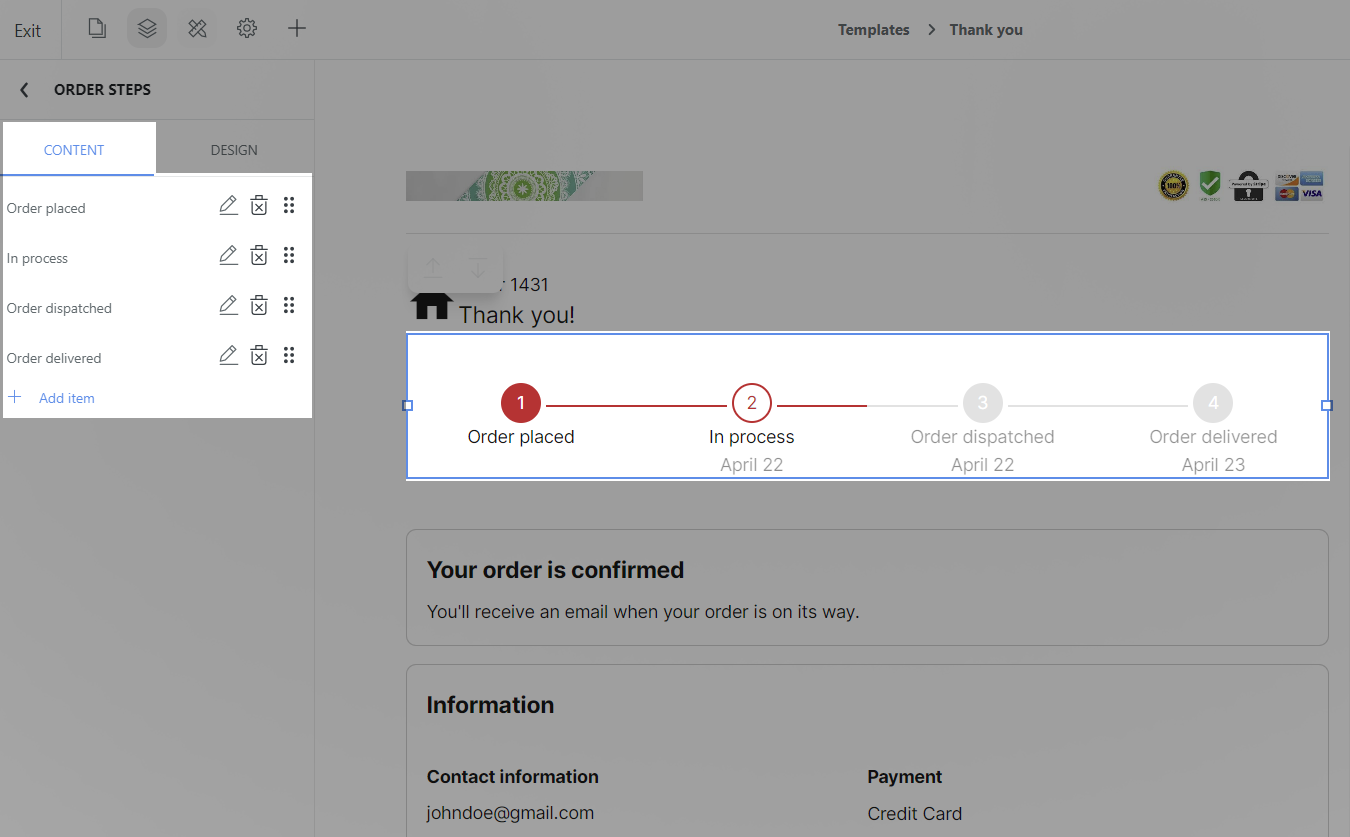The image size is (1350, 837).
Task: Delete the Order placed step
Action: 259,206
